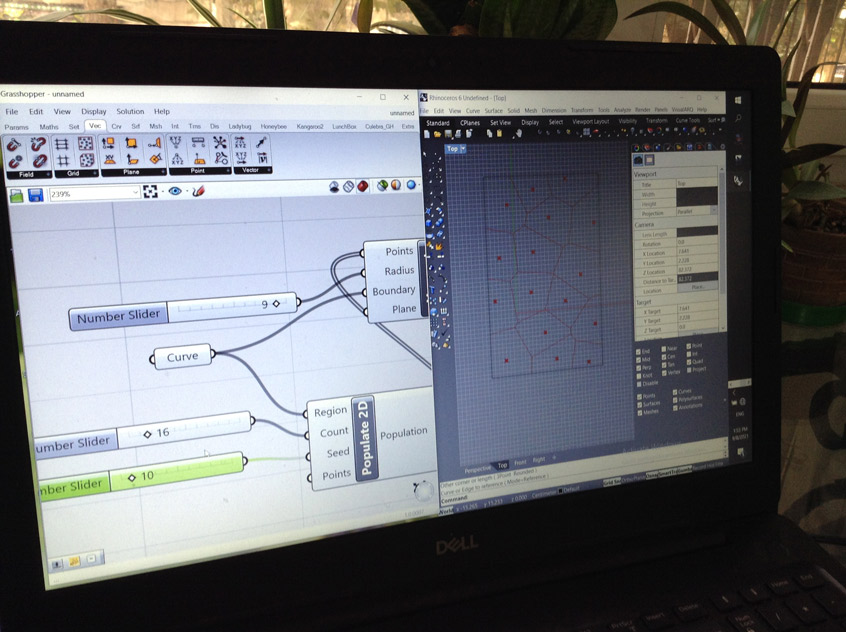846x632 pixels.
Task: Click the Zoom Extents icon beside zoom box
Action: click(150, 192)
